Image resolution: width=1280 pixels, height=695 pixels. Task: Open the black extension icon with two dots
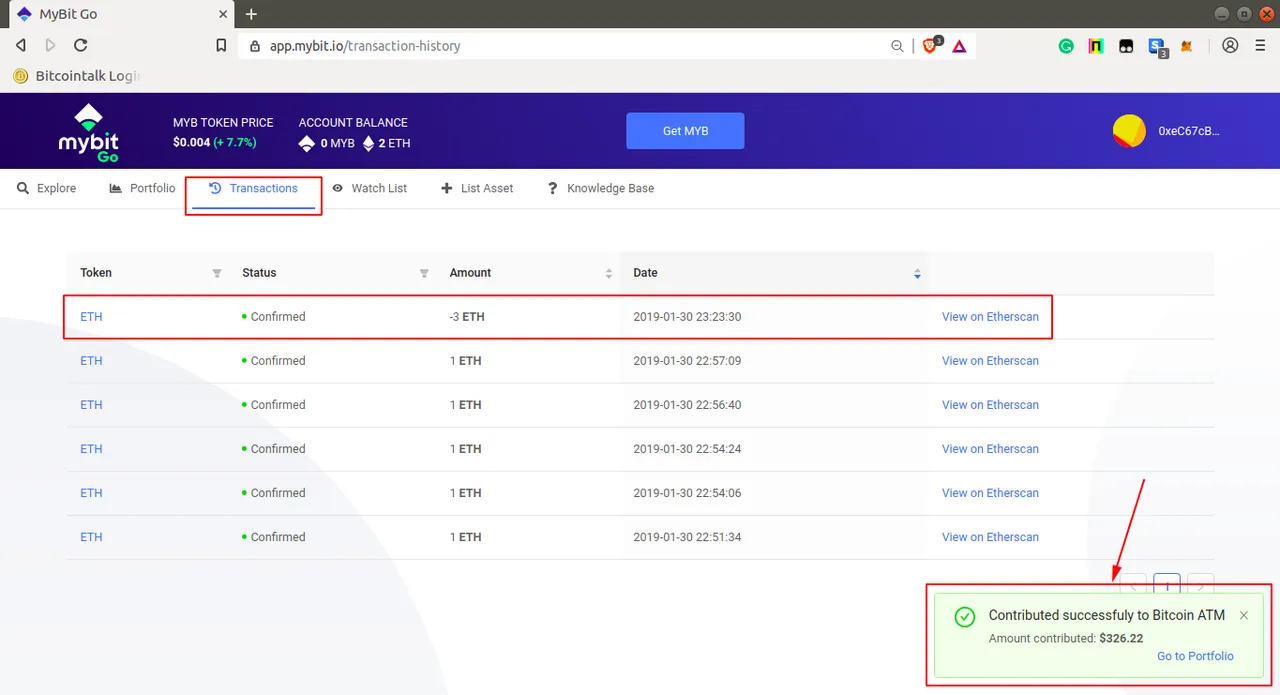pos(1126,46)
